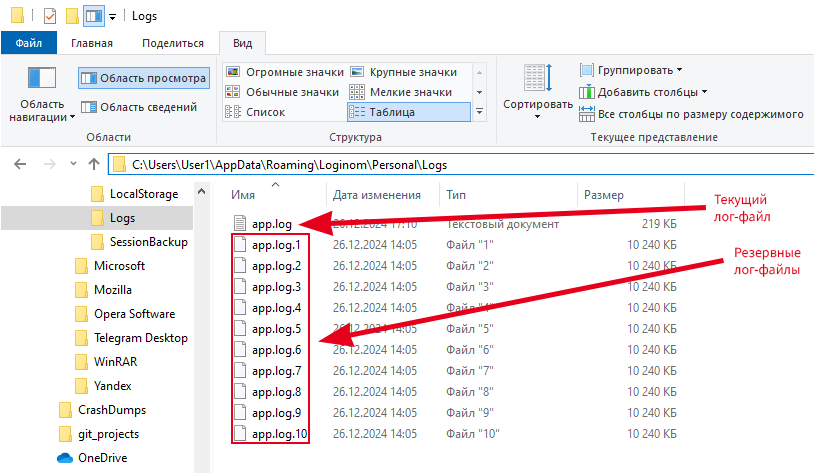Select the app.log file
This screenshot has height=473, width=814.
(x=272, y=224)
